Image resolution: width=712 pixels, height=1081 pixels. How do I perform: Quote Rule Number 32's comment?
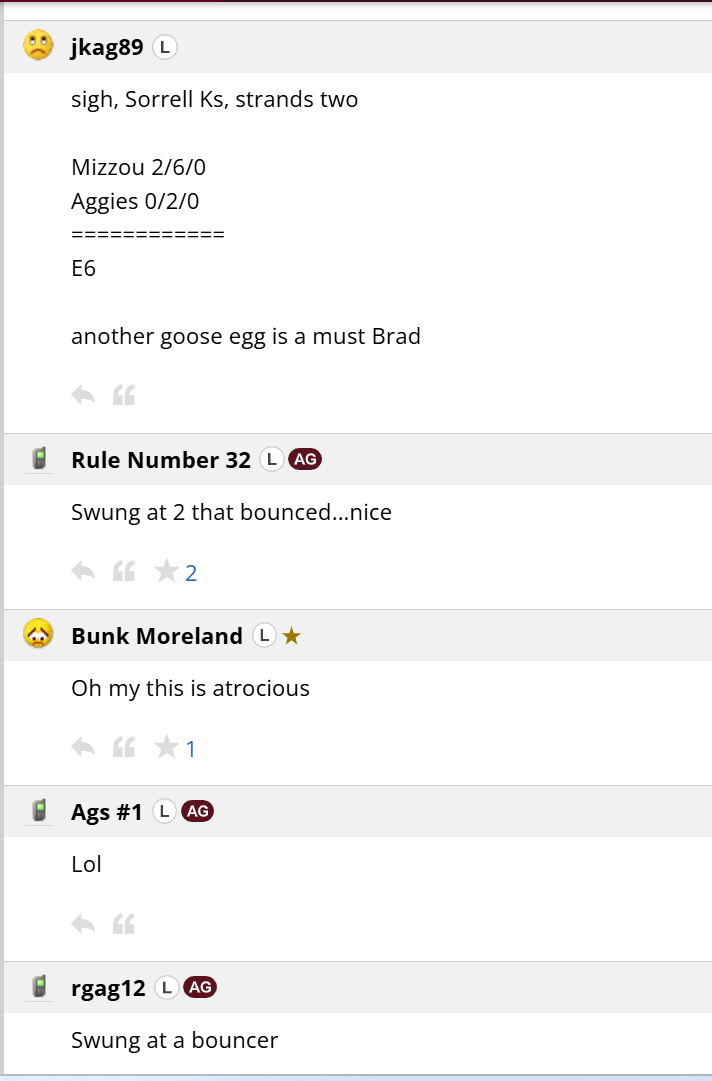point(124,572)
